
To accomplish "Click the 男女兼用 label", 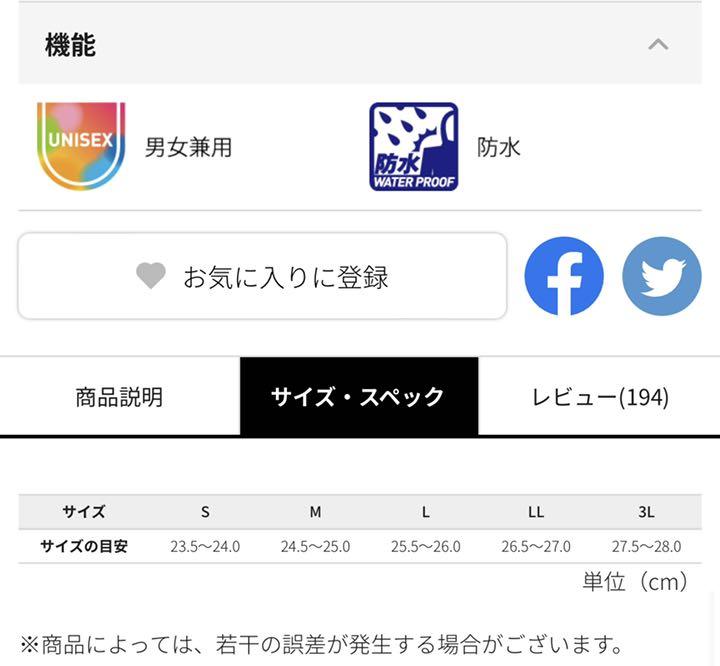I will click(188, 147).
